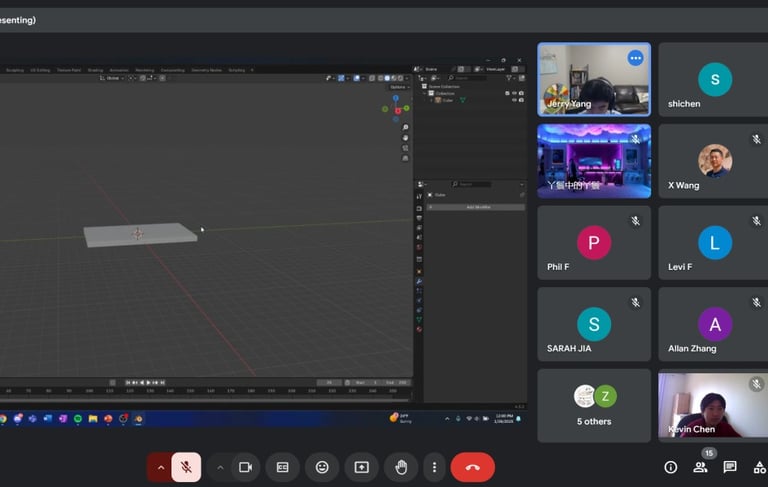Click the '5 others' participants tile
The width and height of the screenshot is (768, 487).
coord(594,405)
